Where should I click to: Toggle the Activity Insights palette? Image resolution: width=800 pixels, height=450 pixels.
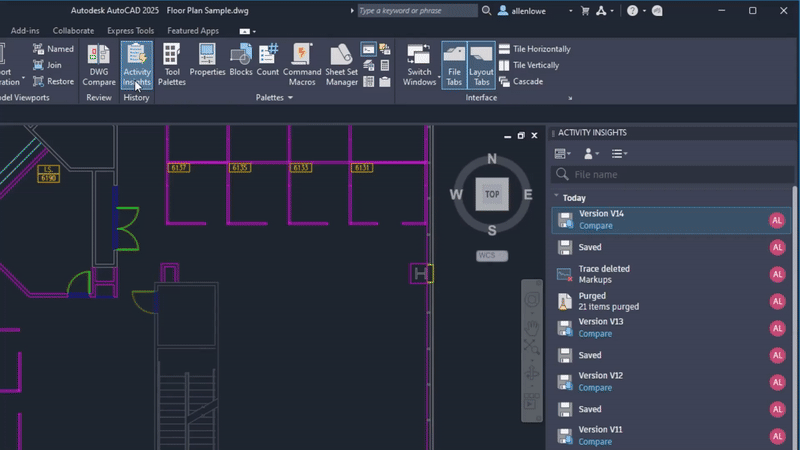point(137,65)
